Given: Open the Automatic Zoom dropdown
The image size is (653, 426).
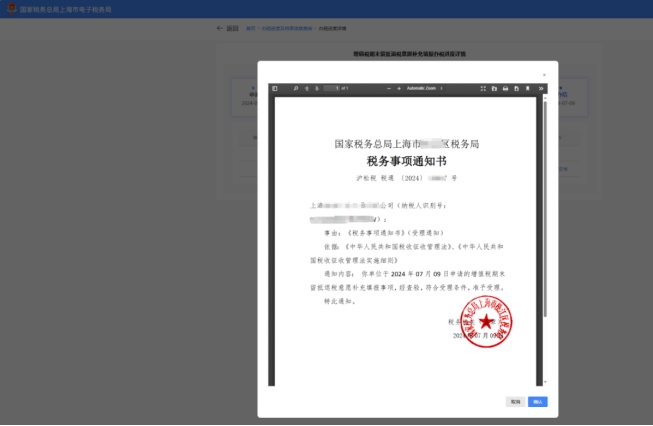Looking at the screenshot, I should pos(424,88).
